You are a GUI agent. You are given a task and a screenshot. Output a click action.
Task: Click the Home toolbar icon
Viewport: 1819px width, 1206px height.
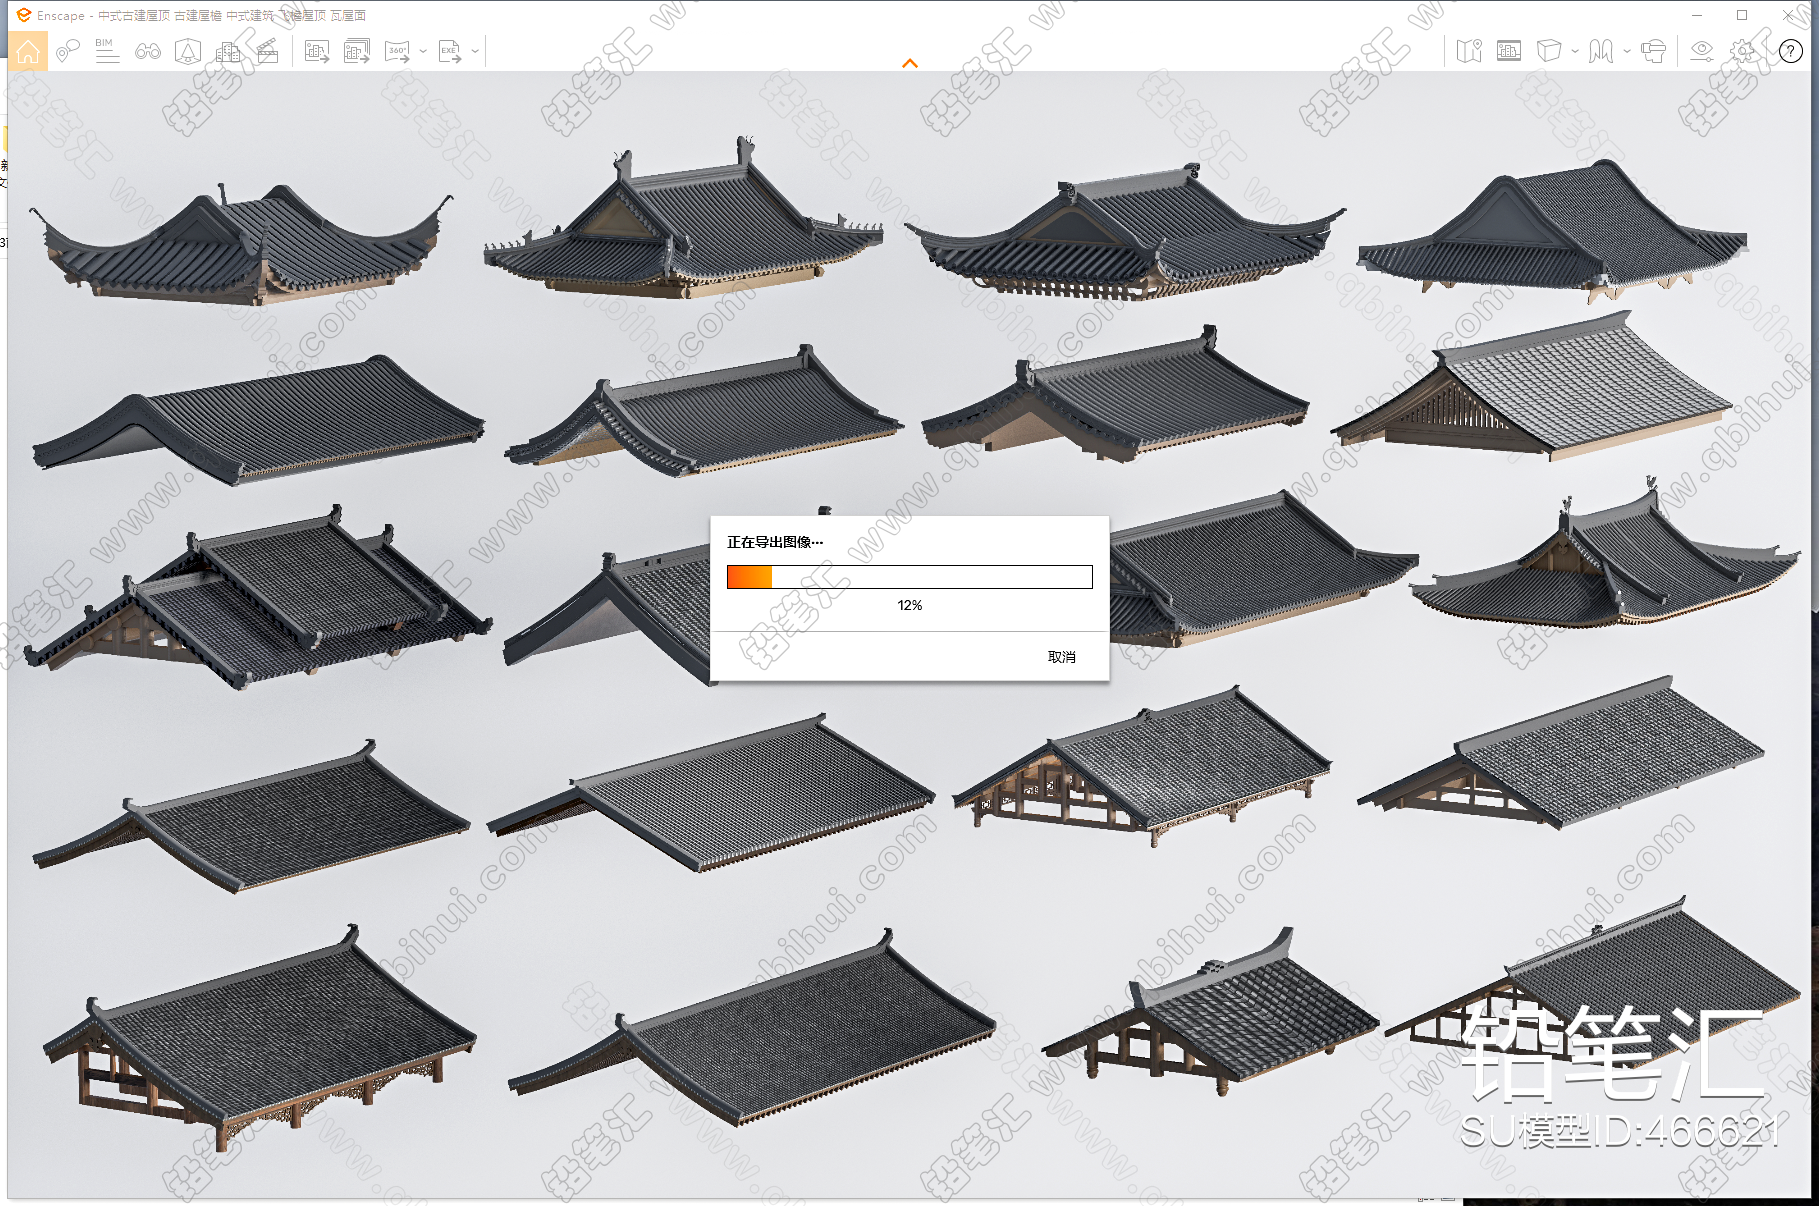tap(28, 51)
